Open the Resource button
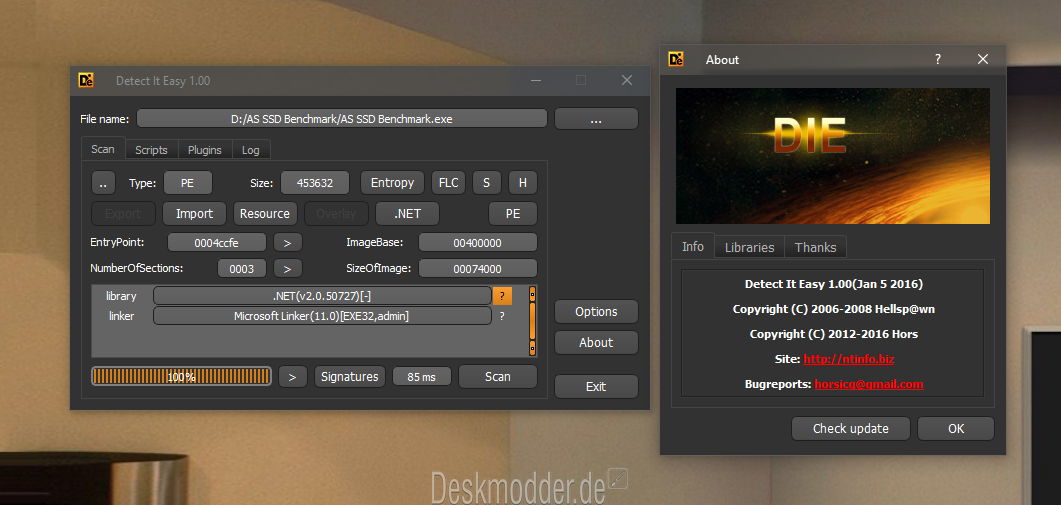Viewport: 1061px width, 505px height. pyautogui.click(x=265, y=213)
